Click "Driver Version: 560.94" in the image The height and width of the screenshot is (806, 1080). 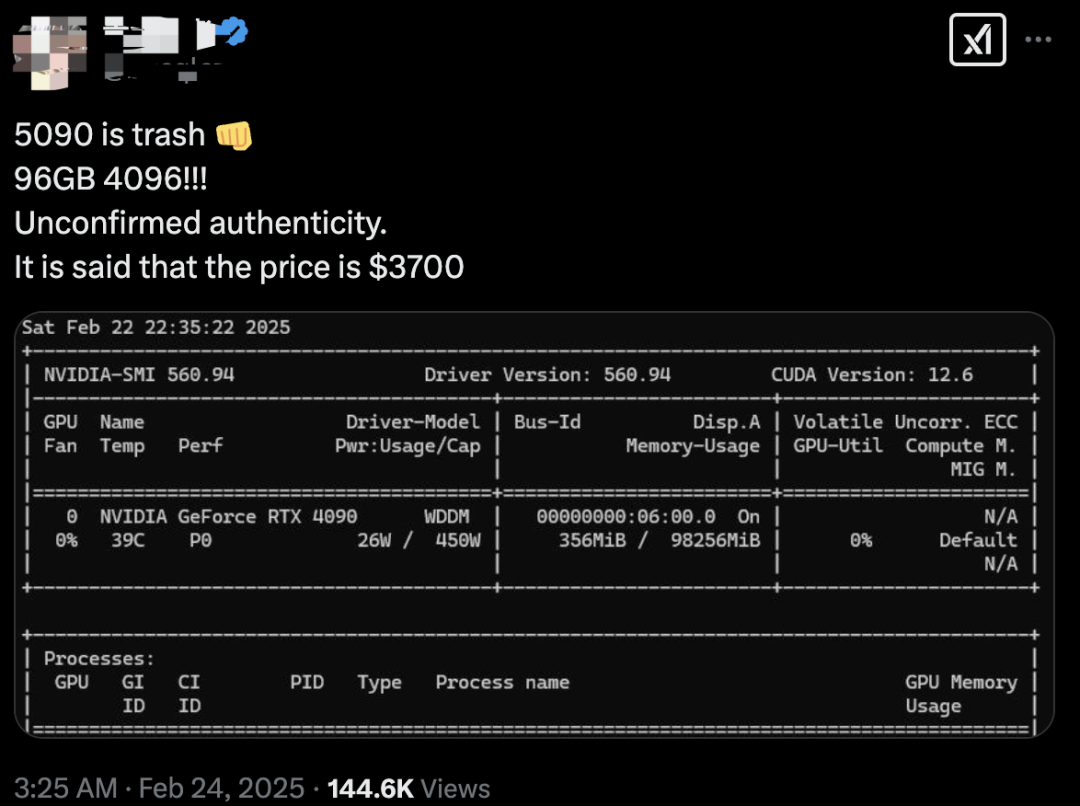[x=547, y=375]
